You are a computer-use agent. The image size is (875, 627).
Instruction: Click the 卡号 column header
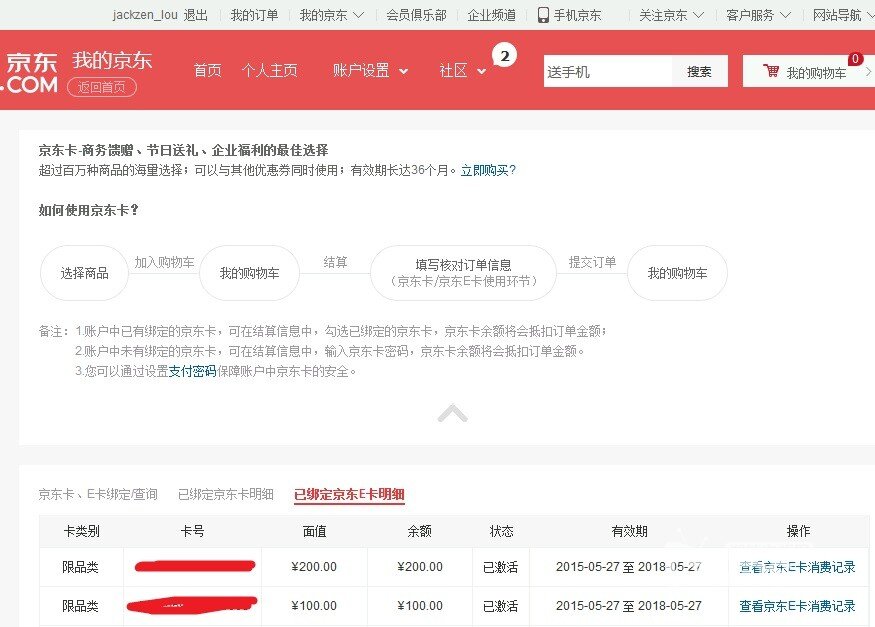193,531
